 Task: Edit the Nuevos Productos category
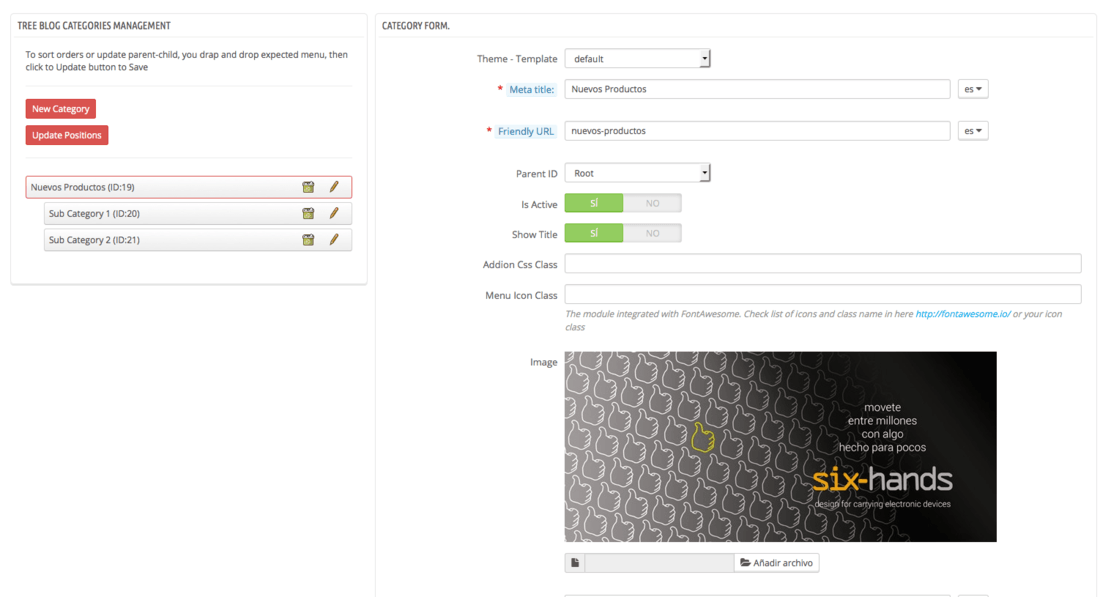(x=334, y=187)
